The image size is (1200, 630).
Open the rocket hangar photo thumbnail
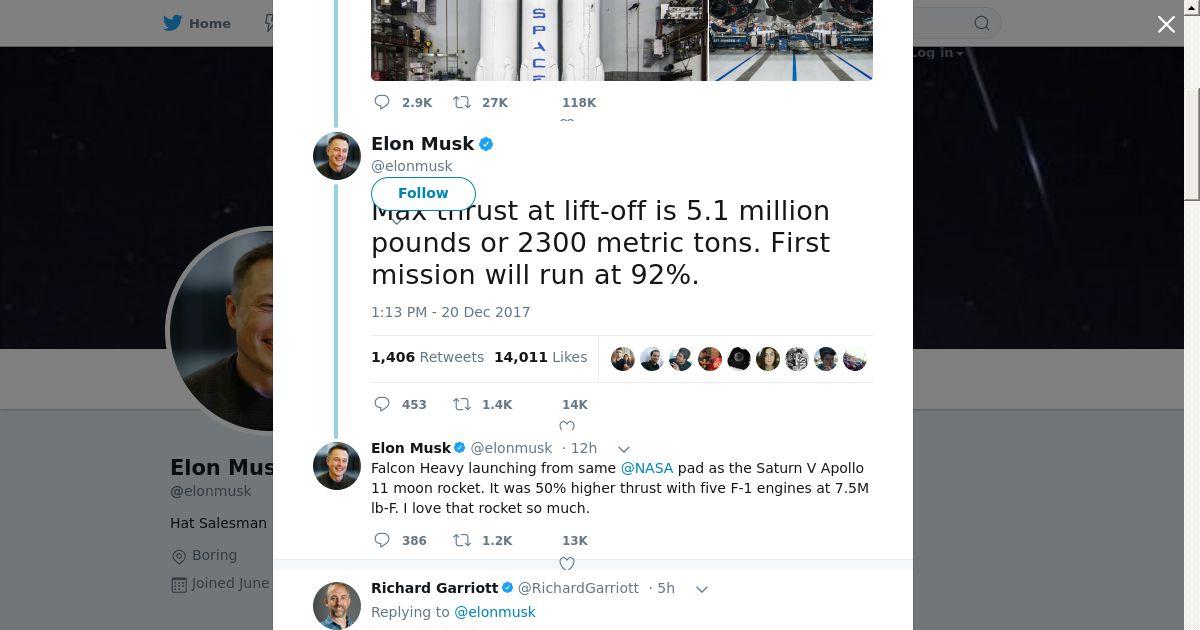[790, 40]
